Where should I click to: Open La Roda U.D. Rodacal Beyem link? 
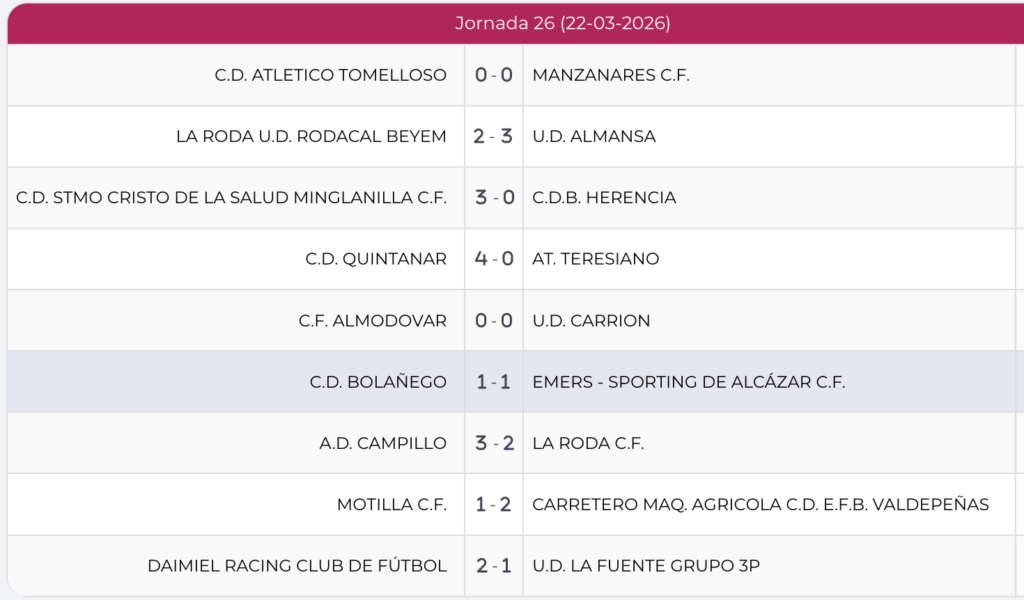(x=311, y=136)
